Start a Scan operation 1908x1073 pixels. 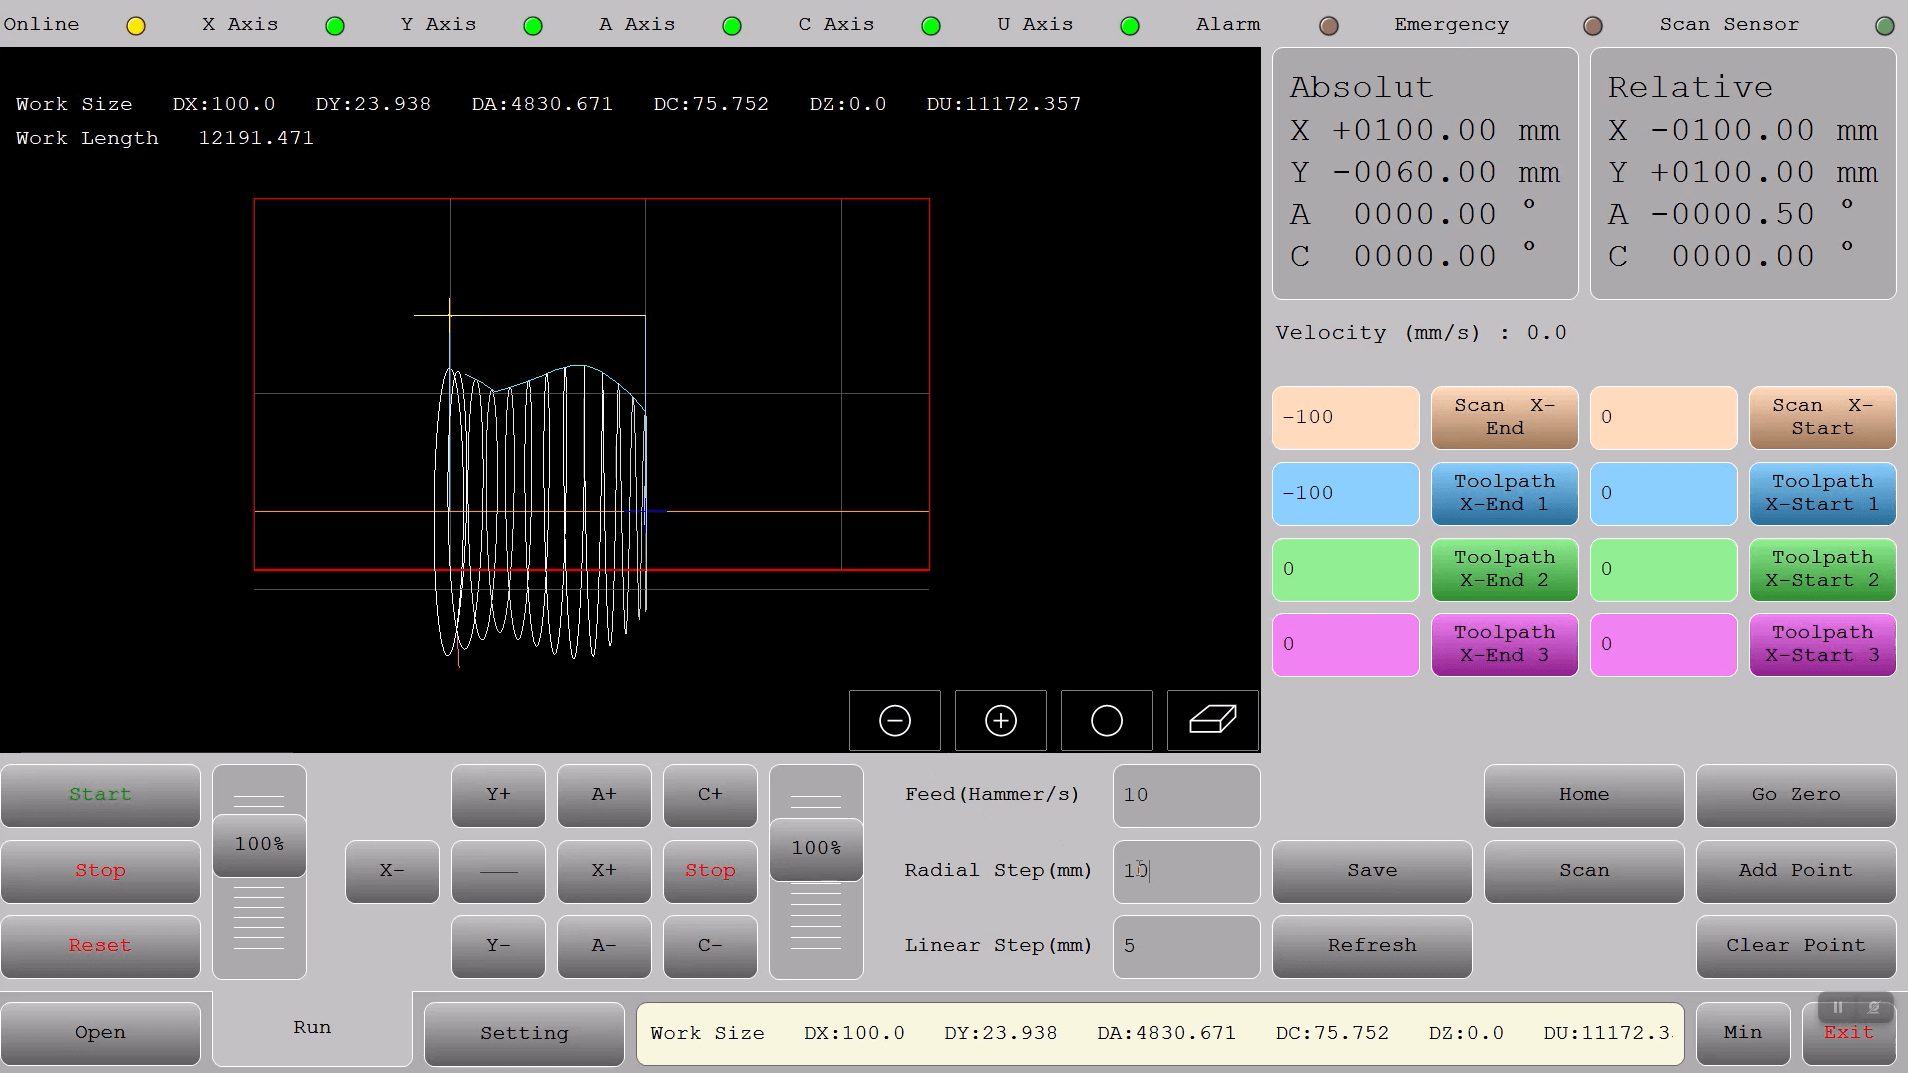(1582, 871)
